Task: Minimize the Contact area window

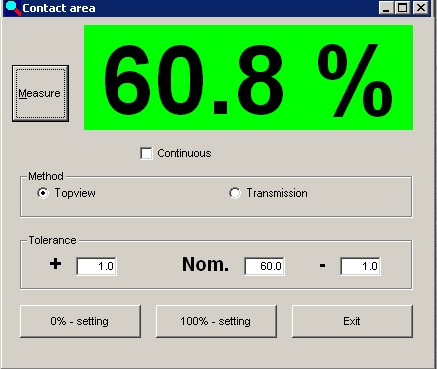Action: pos(386,8)
